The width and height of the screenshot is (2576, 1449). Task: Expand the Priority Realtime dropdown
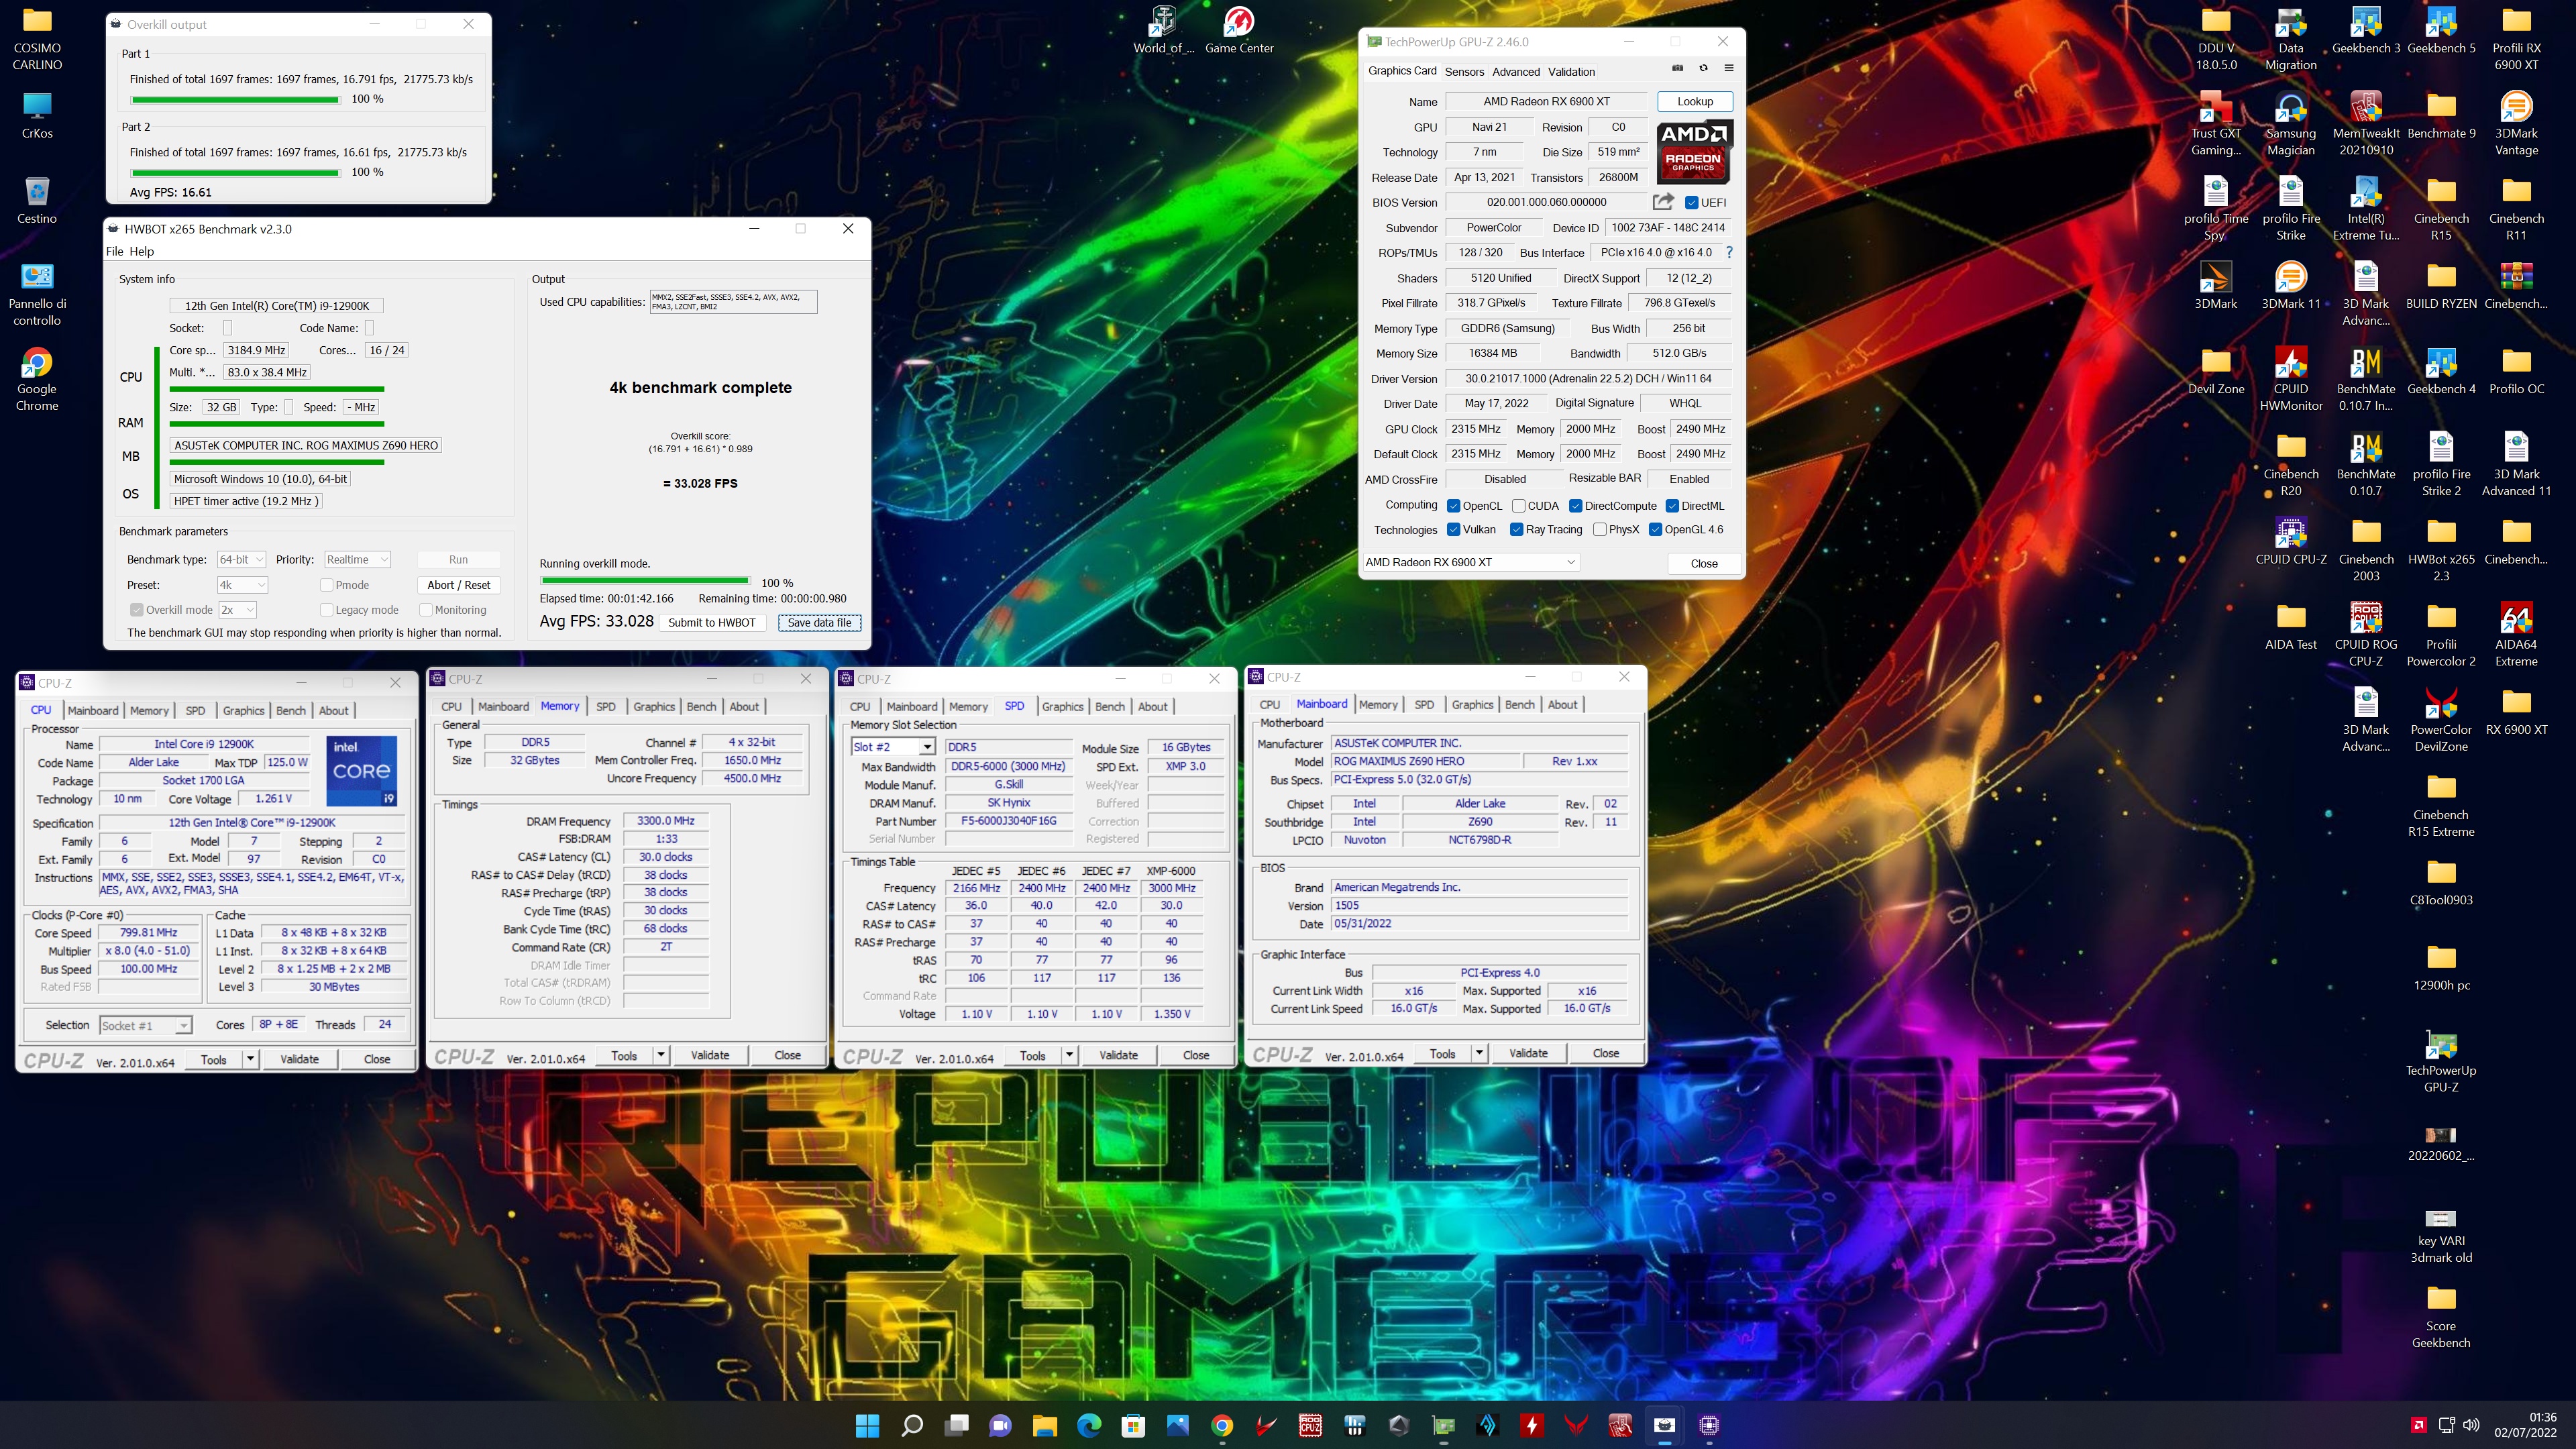pos(356,560)
